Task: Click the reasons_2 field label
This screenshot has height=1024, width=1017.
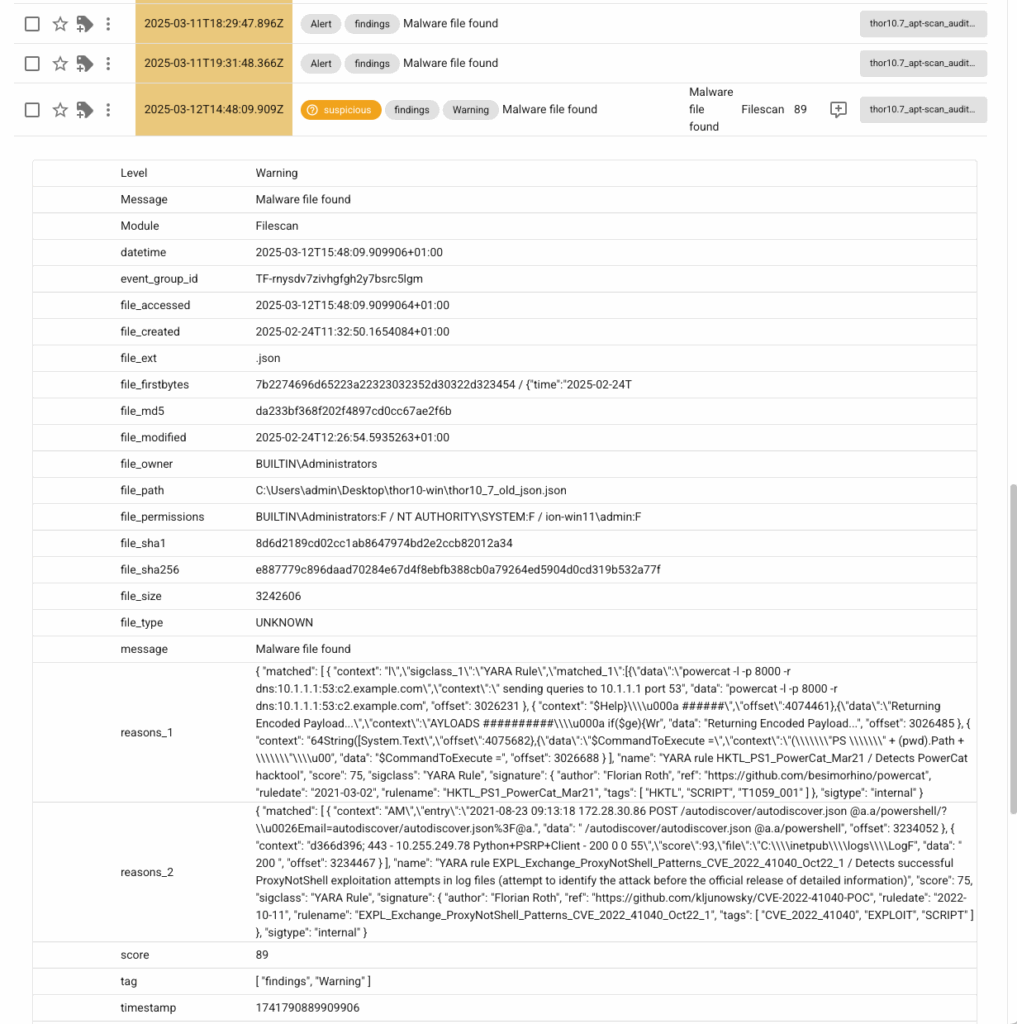Action: point(147,872)
